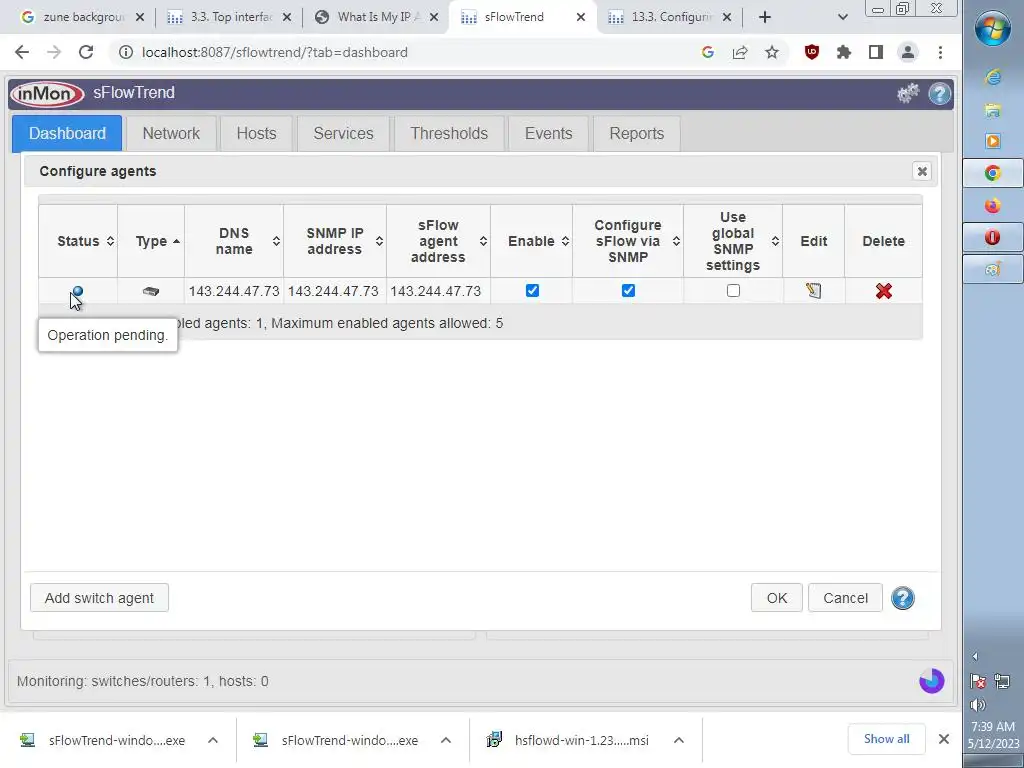Toggle Chrome side panel icon
The width and height of the screenshot is (1024, 768).
pyautogui.click(x=876, y=52)
